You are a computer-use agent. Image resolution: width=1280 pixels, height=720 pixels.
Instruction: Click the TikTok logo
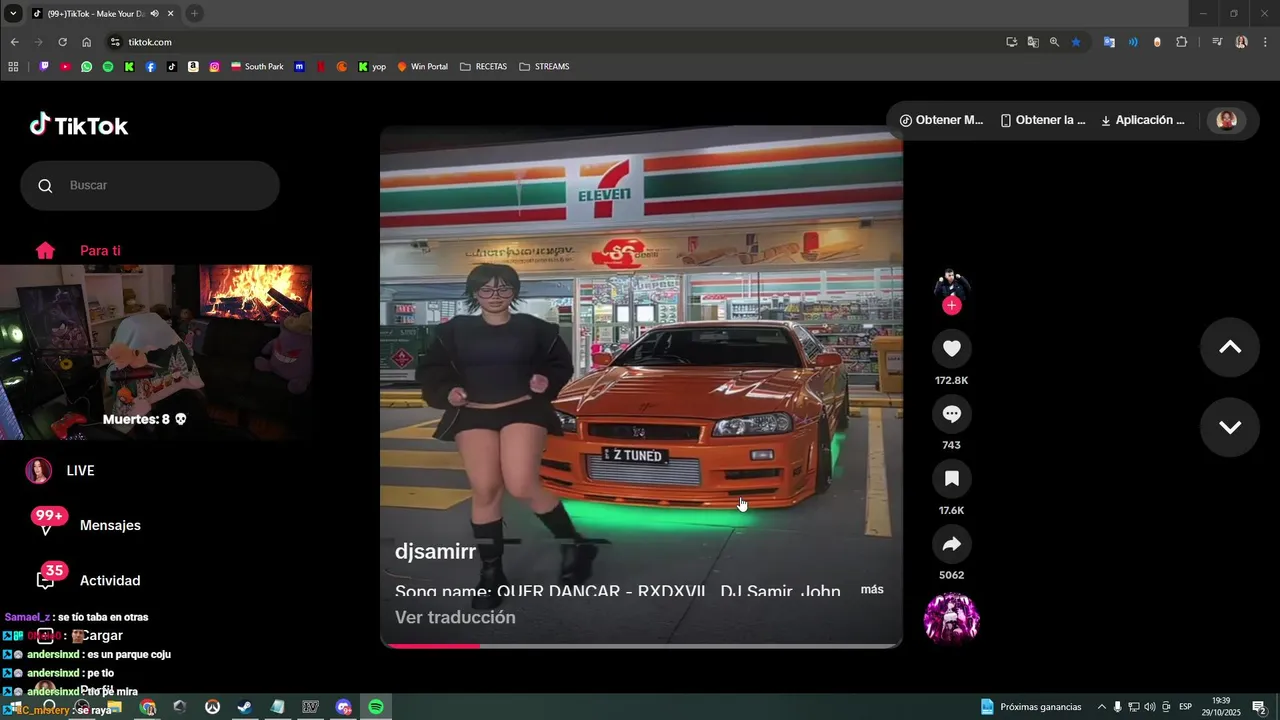click(x=79, y=125)
